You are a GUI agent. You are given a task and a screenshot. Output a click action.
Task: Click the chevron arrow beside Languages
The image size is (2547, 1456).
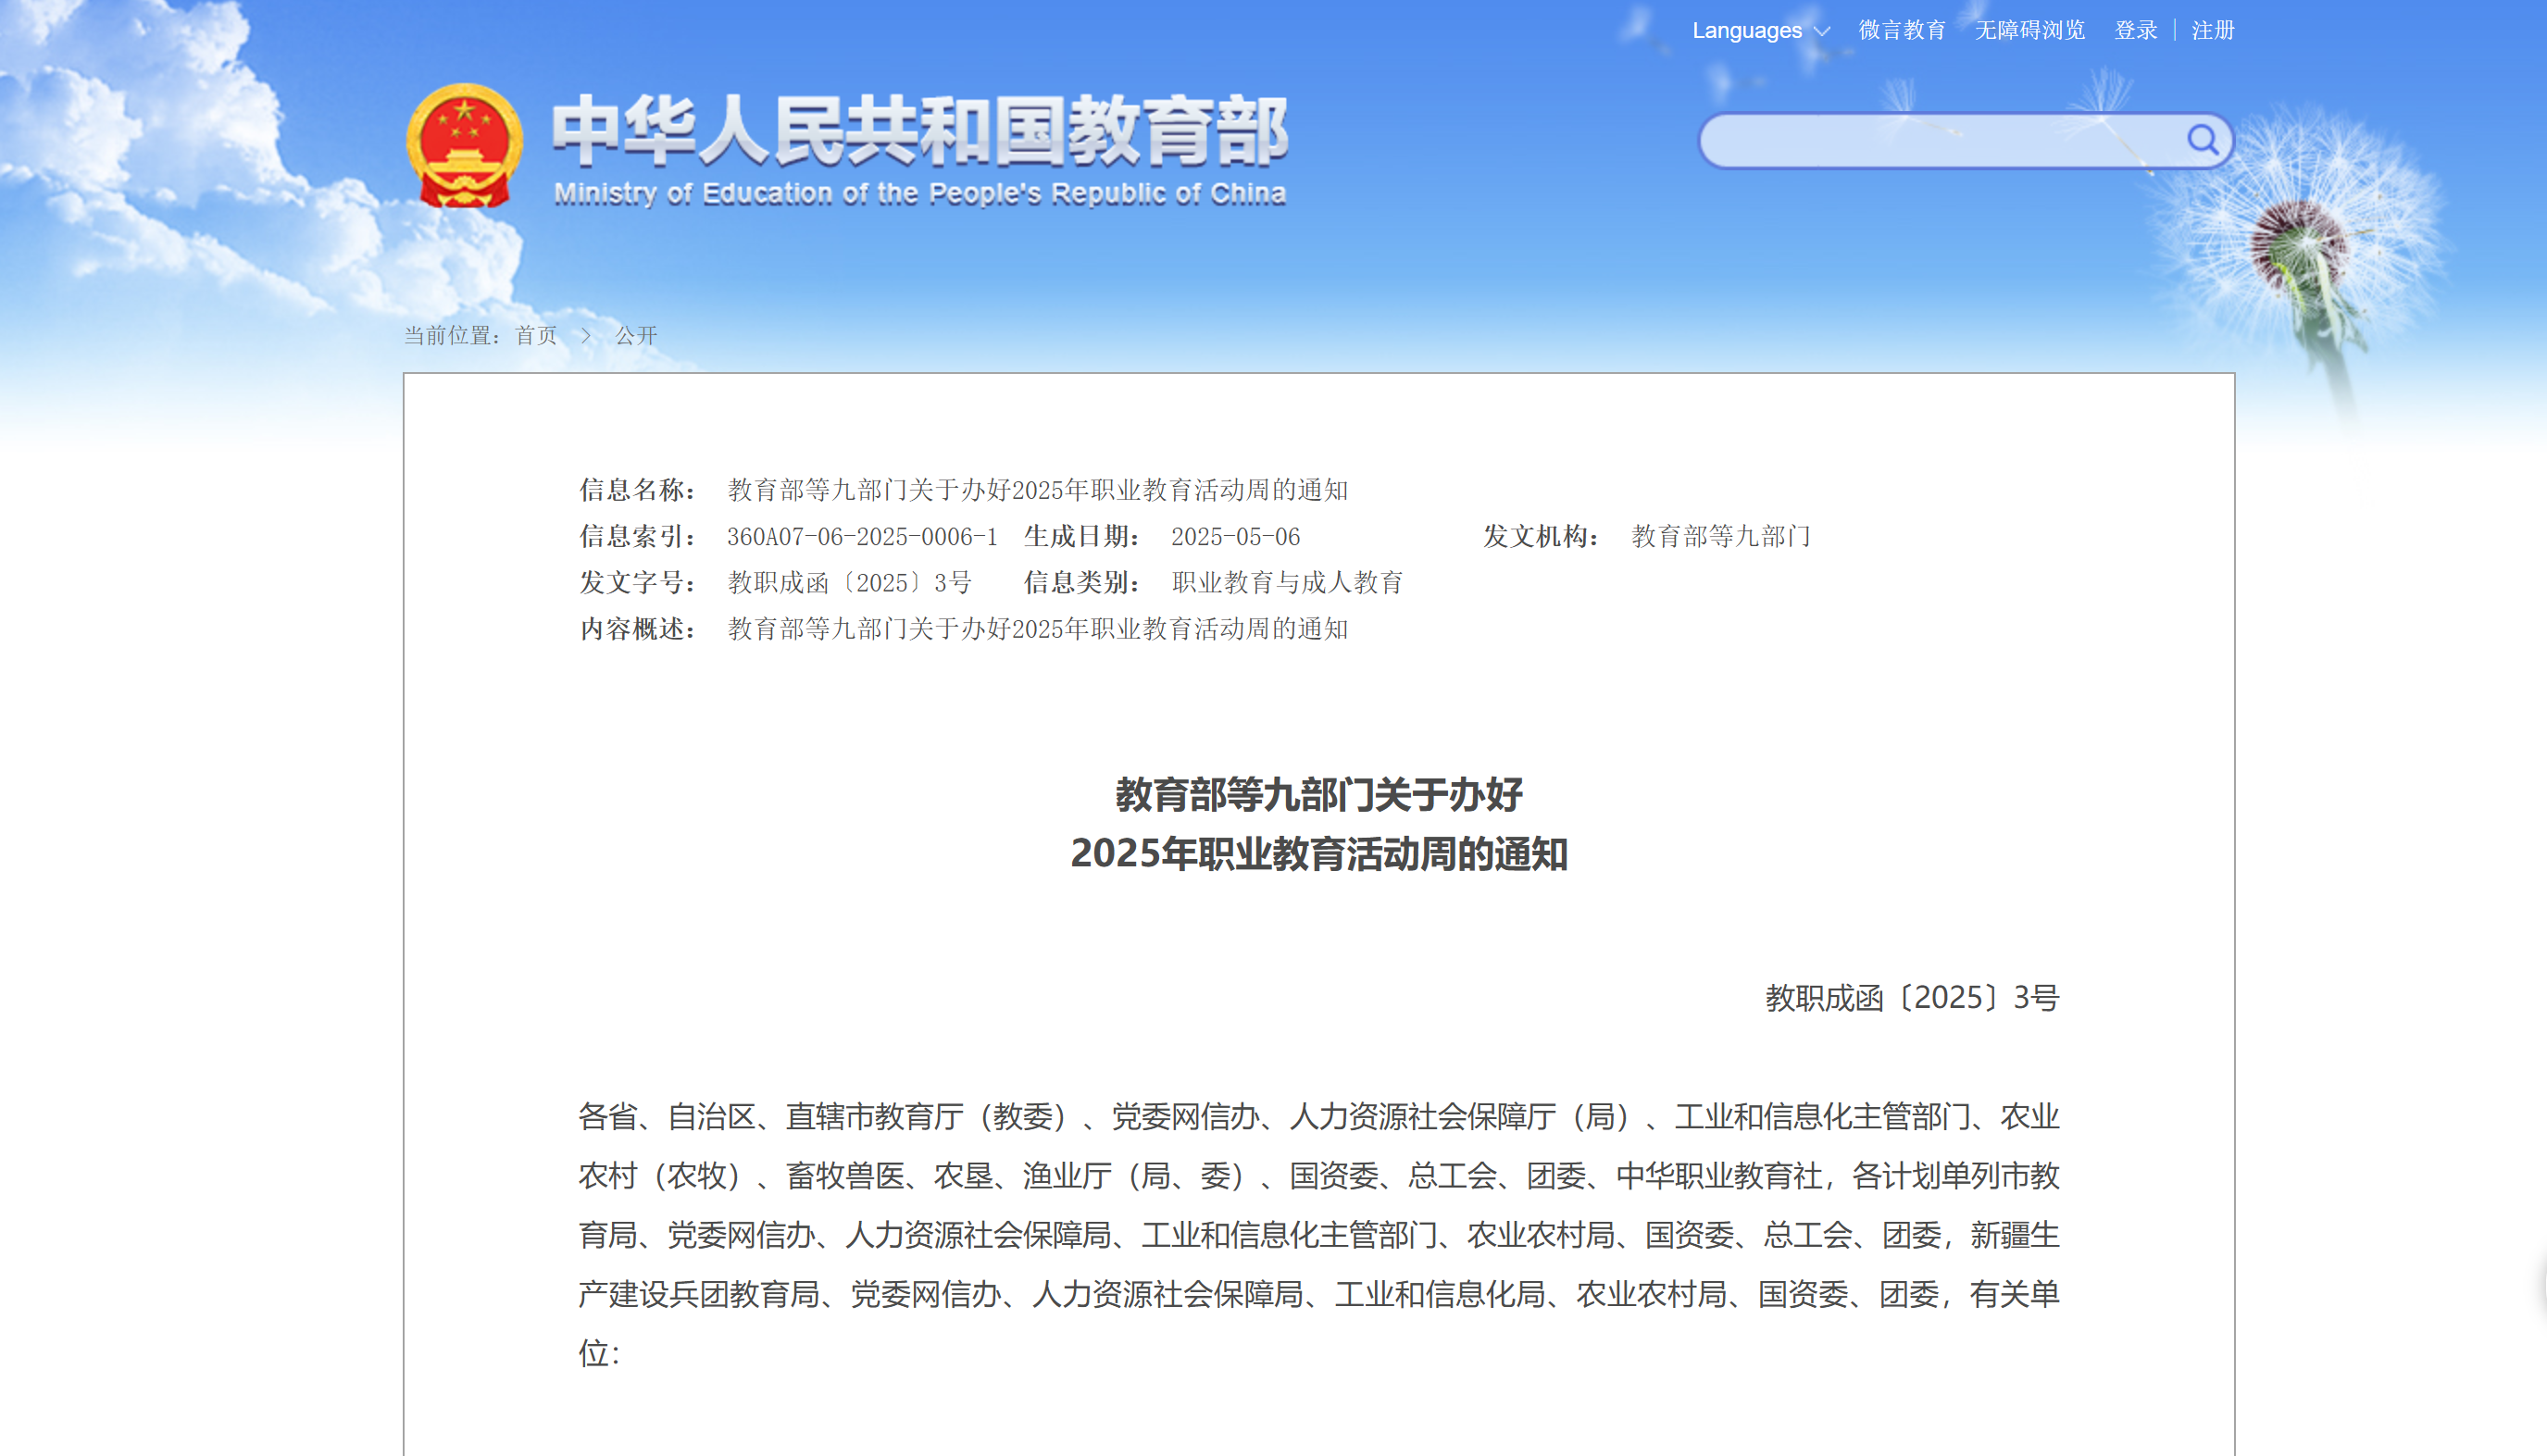[x=1822, y=31]
